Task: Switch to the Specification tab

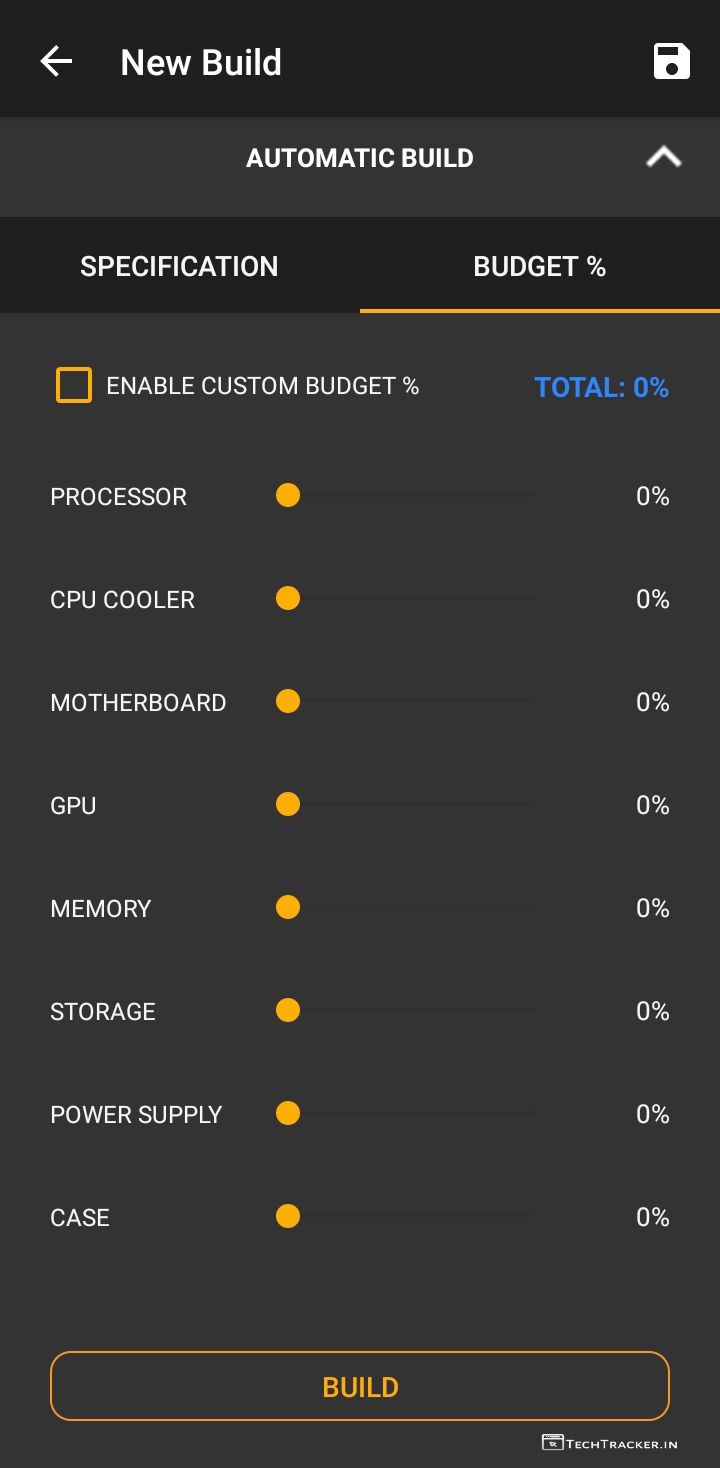Action: [x=180, y=266]
